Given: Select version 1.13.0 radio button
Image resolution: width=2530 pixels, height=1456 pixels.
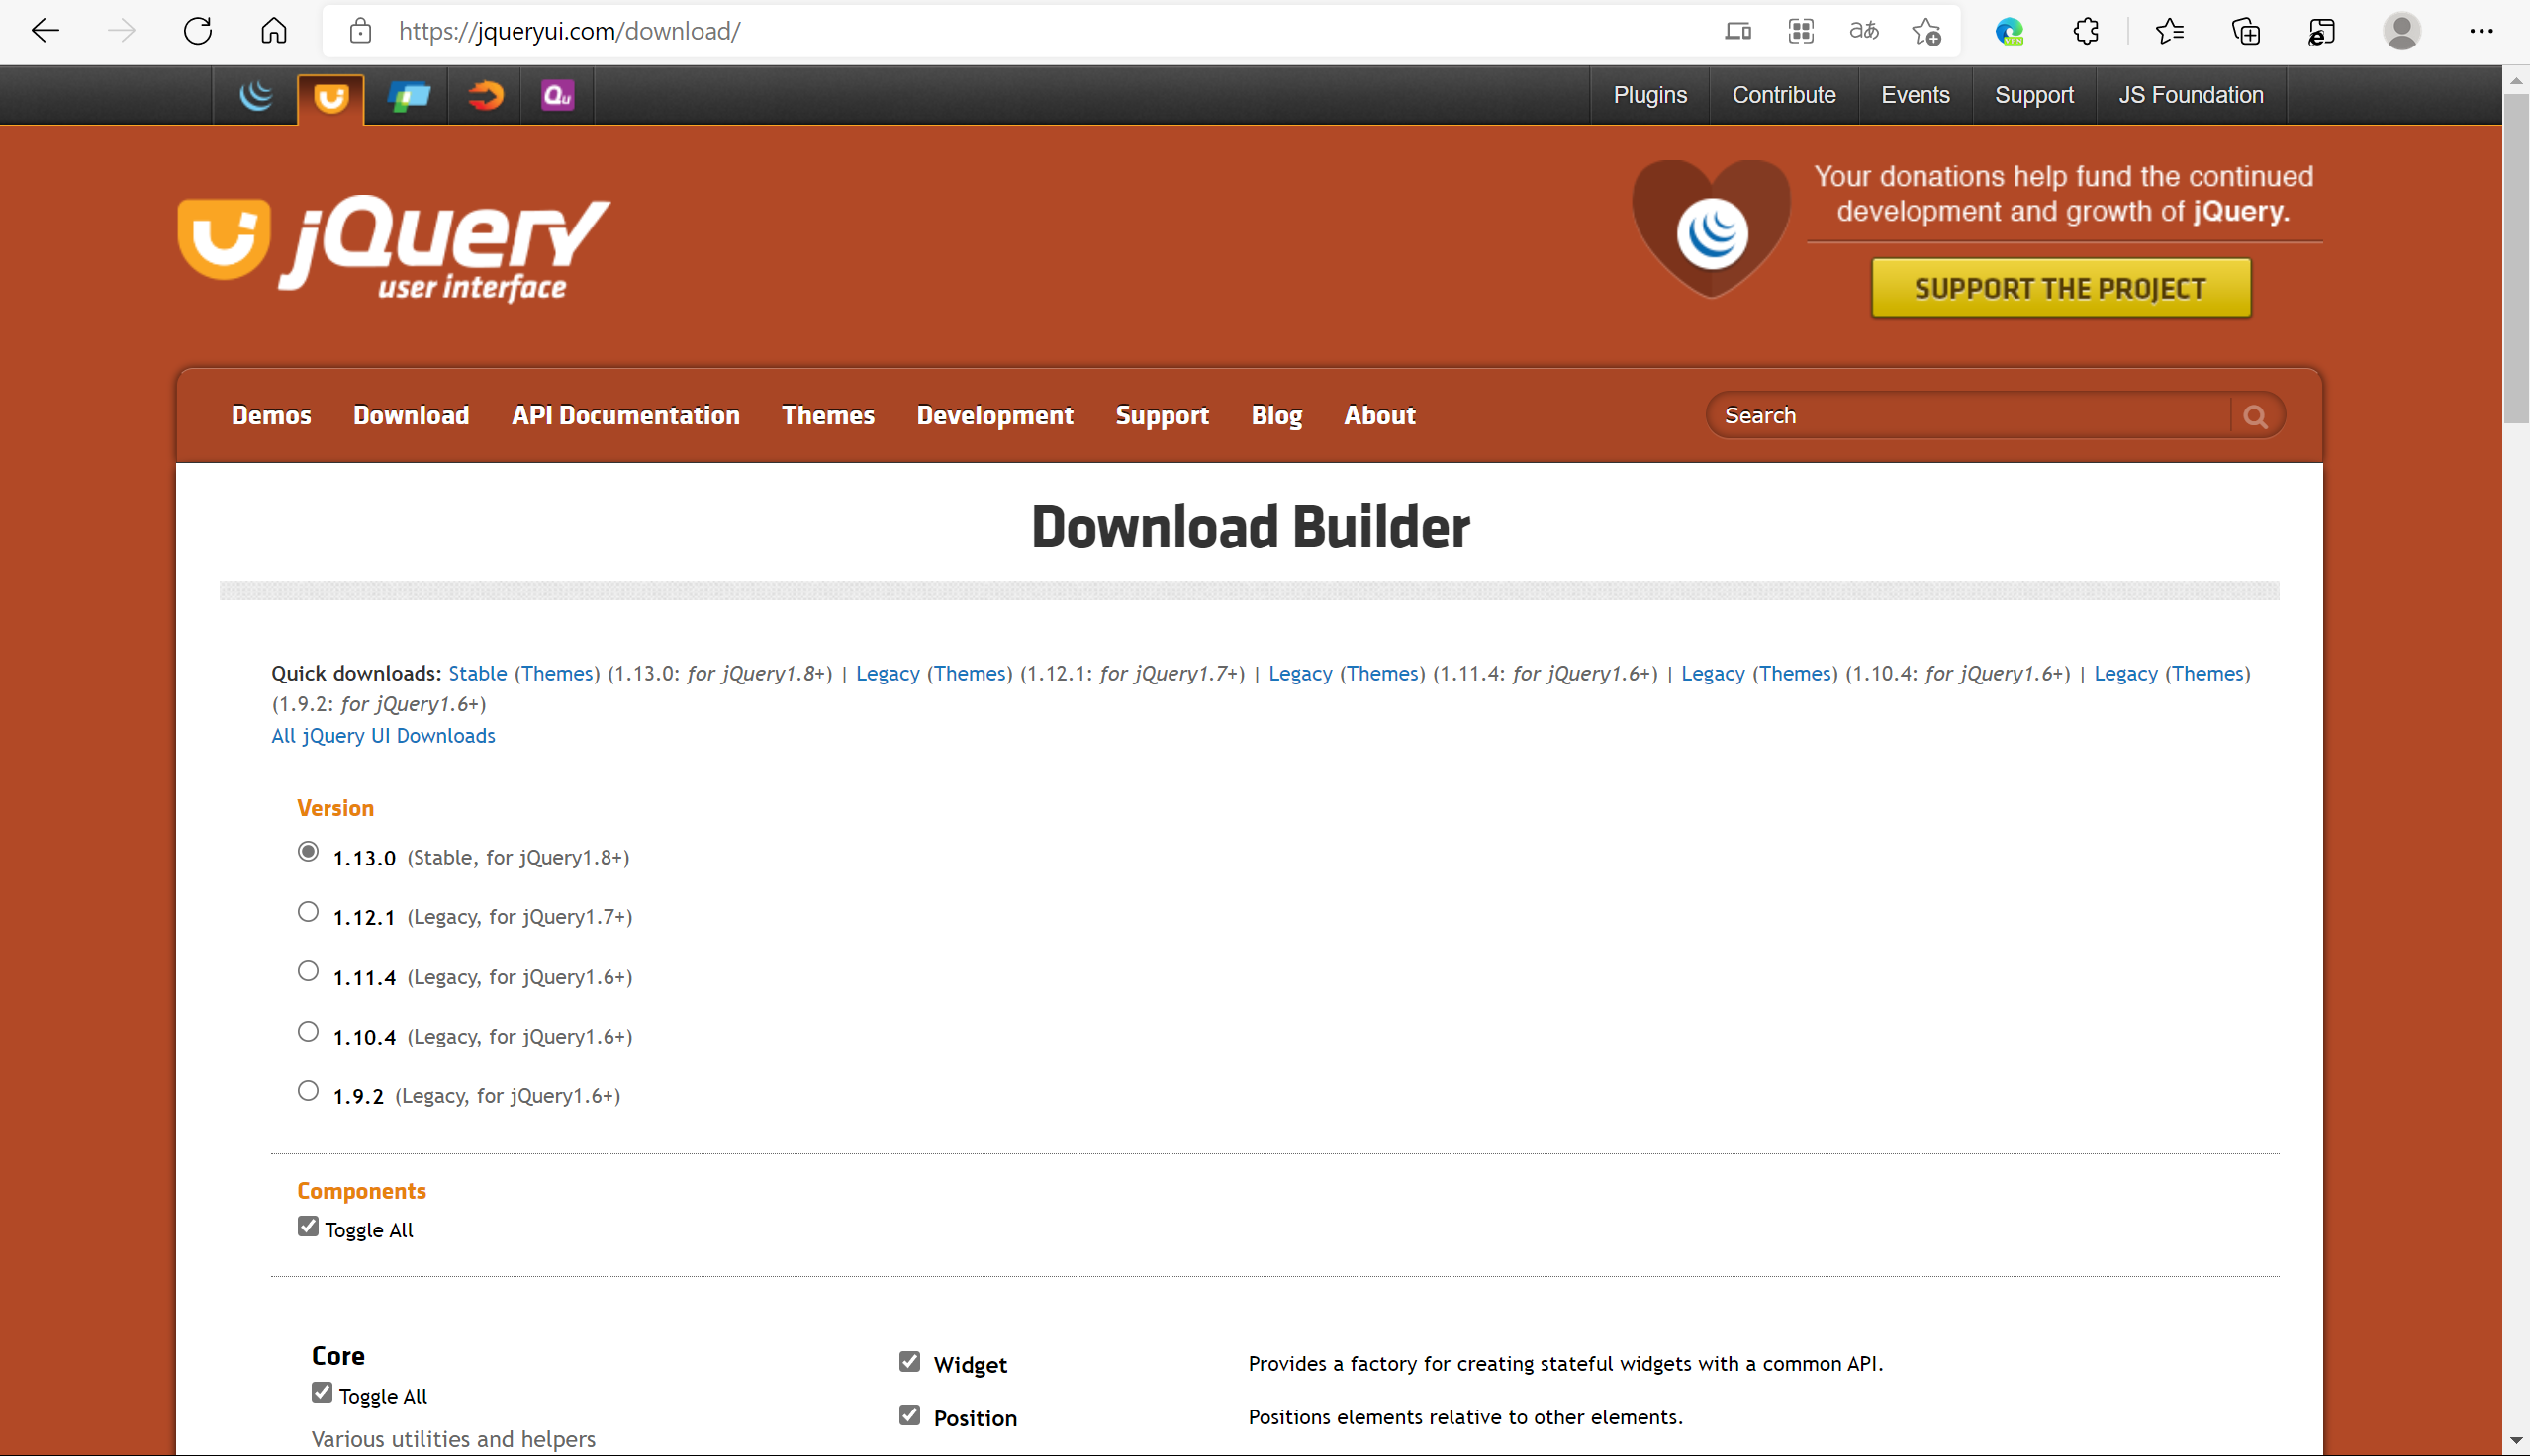Looking at the screenshot, I should [308, 851].
